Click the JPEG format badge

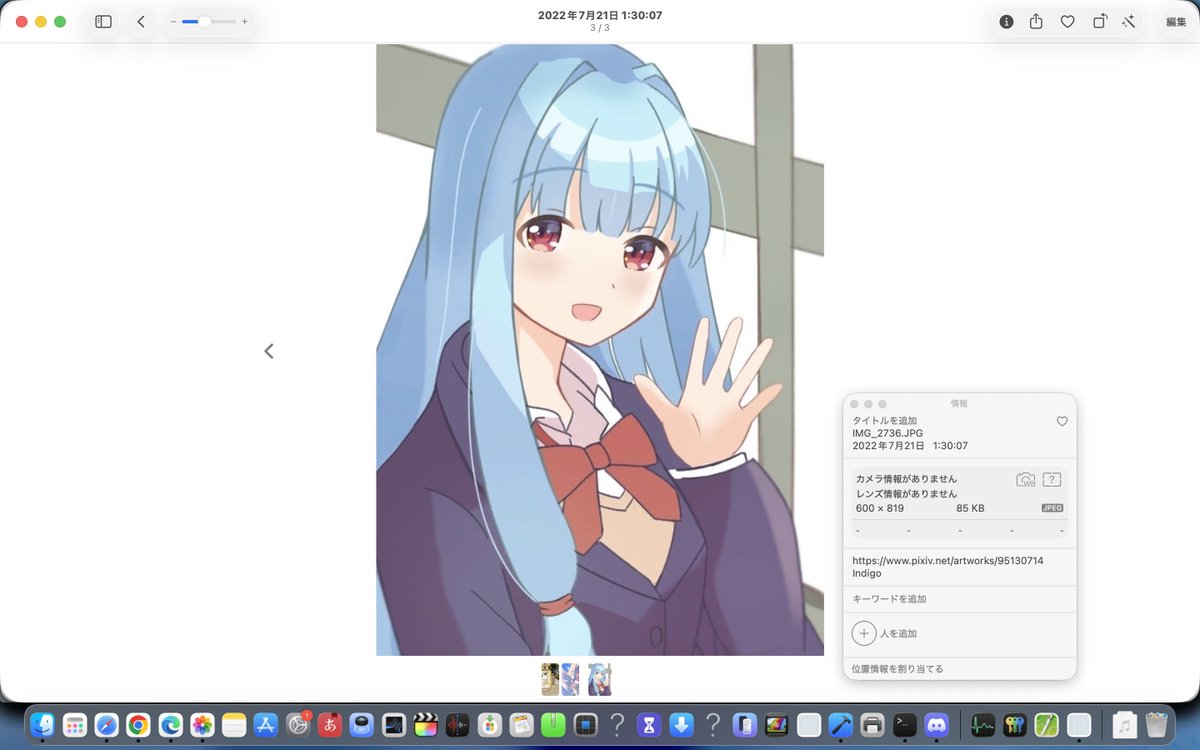tap(1052, 508)
